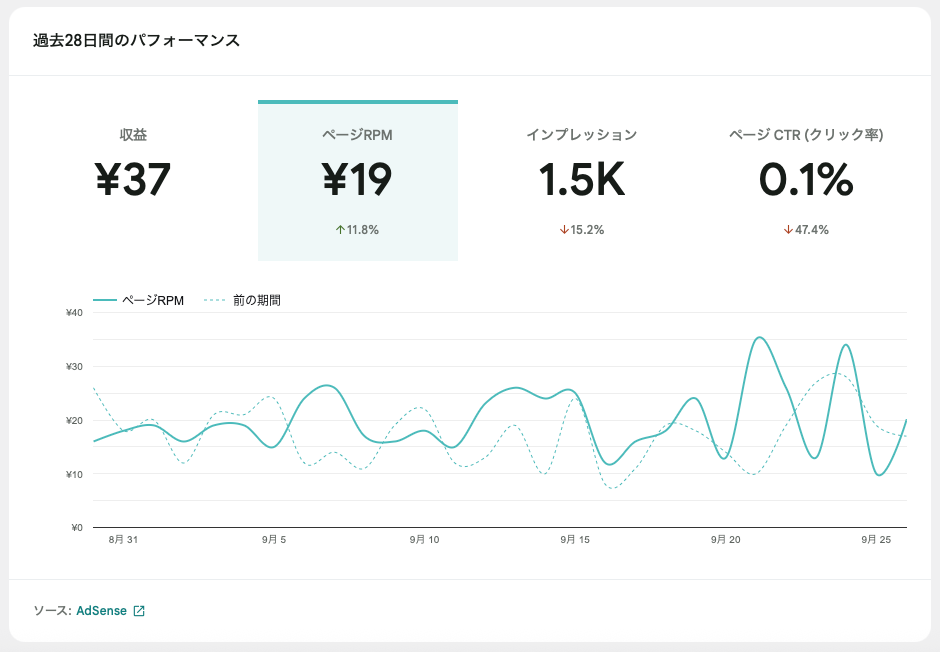Toggle the ページRPM legend text
The width and height of the screenshot is (940, 652).
point(153,300)
